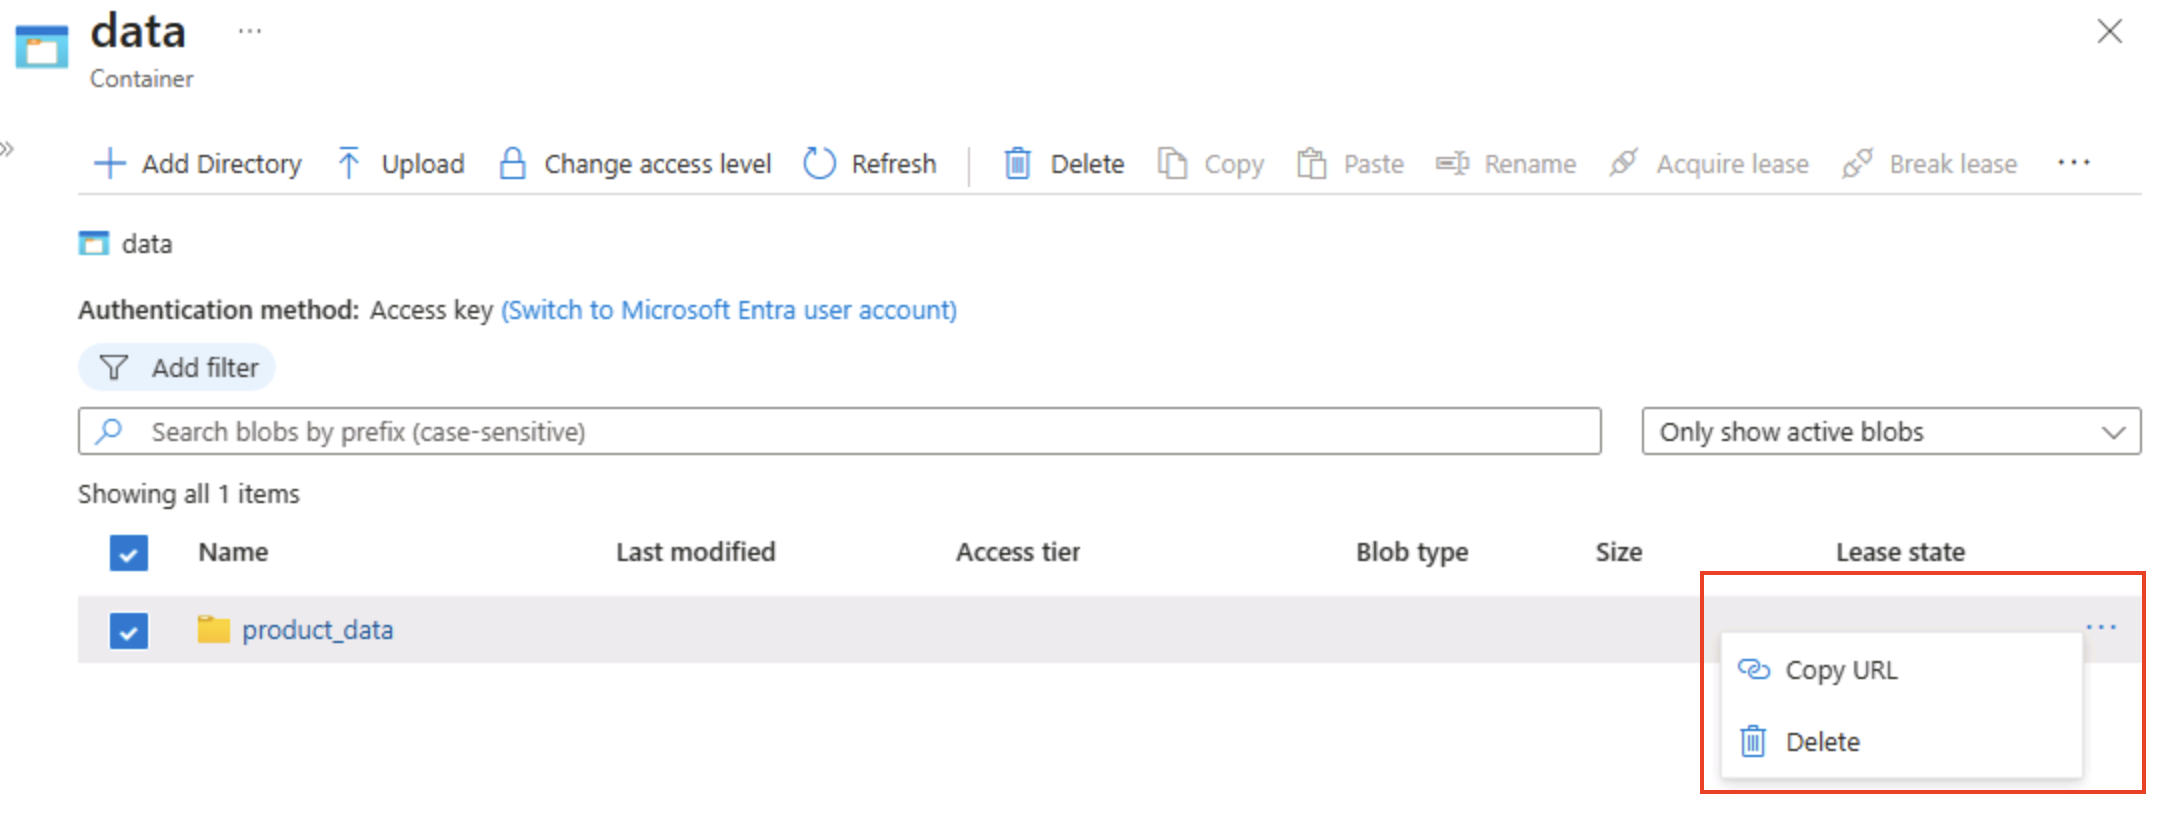Viewport: 2164px width, 824px height.
Task: Click the Break lease toolbar item
Action: [1930, 163]
